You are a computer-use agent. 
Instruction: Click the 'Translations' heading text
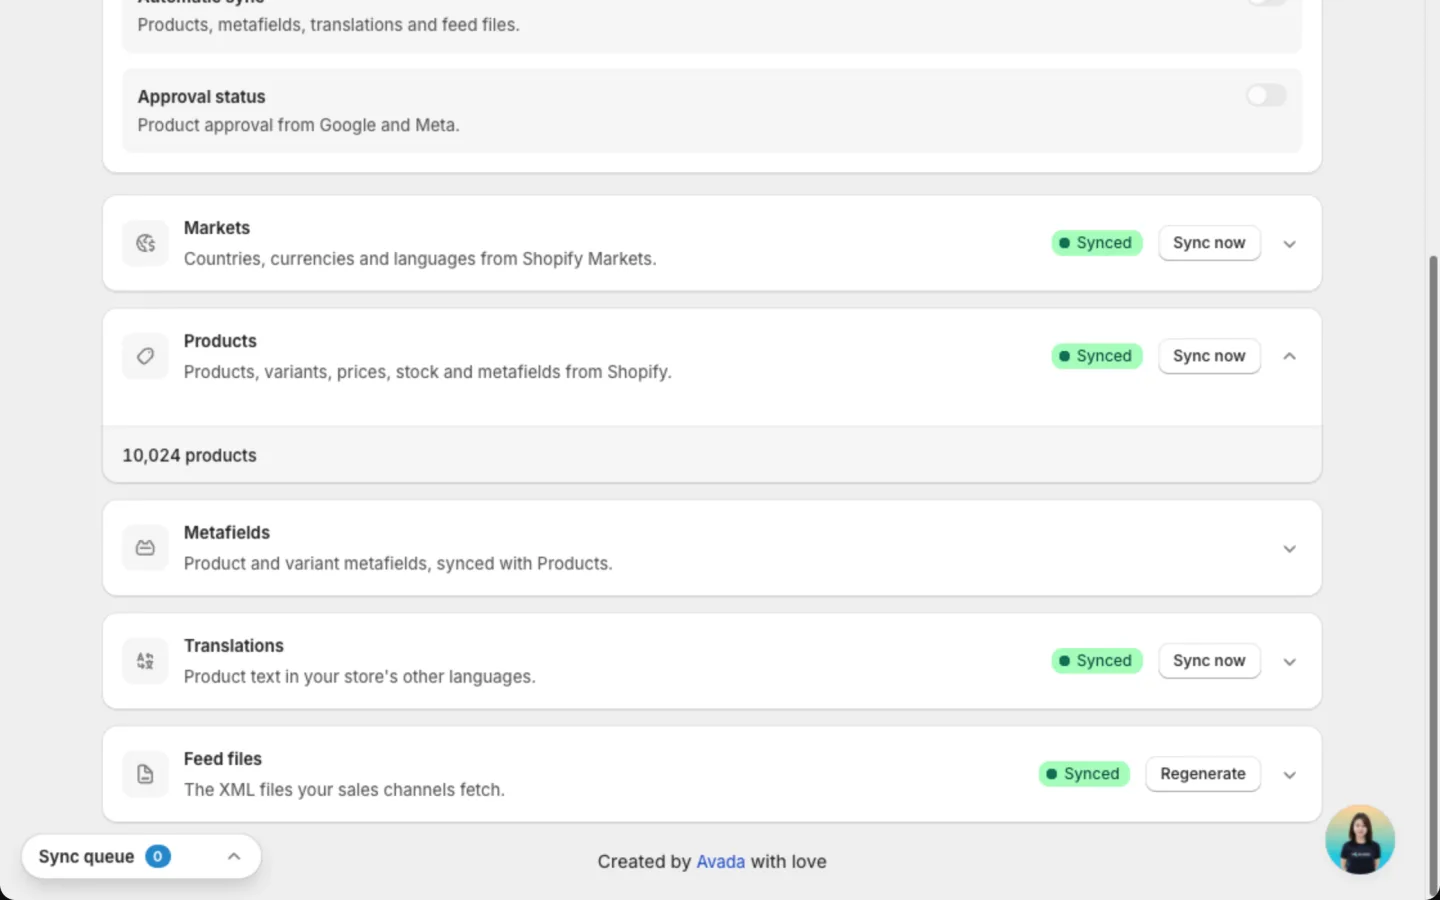coord(234,646)
